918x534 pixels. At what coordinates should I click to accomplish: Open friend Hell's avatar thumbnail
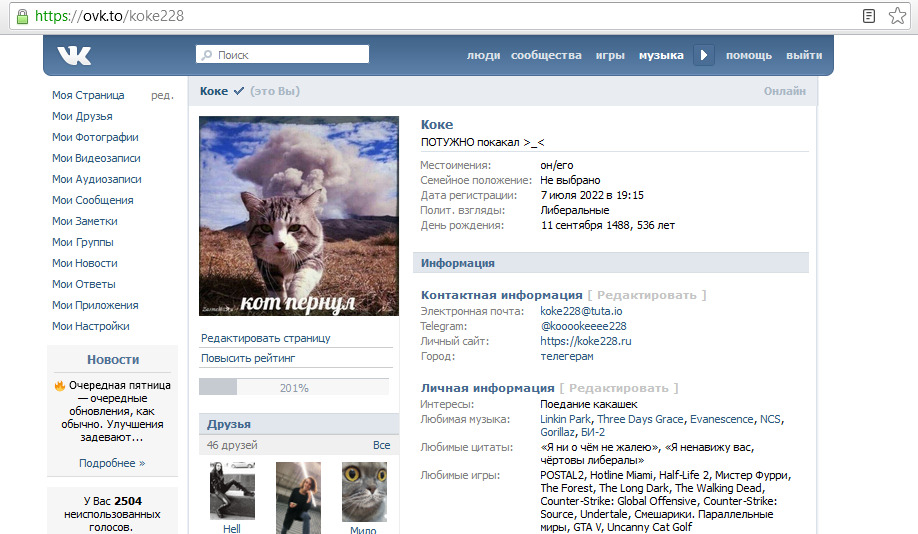232,491
